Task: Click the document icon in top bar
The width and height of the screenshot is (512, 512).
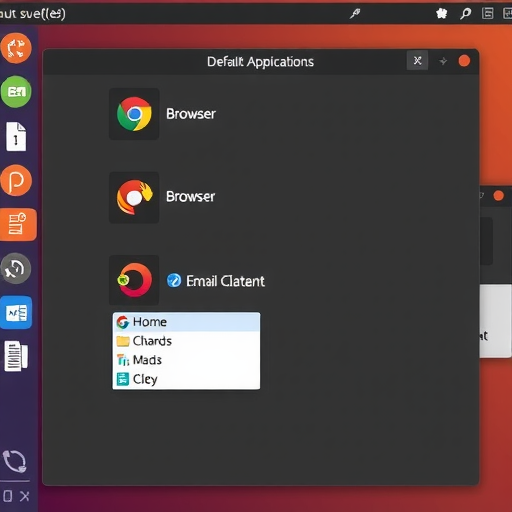Action: point(487,13)
